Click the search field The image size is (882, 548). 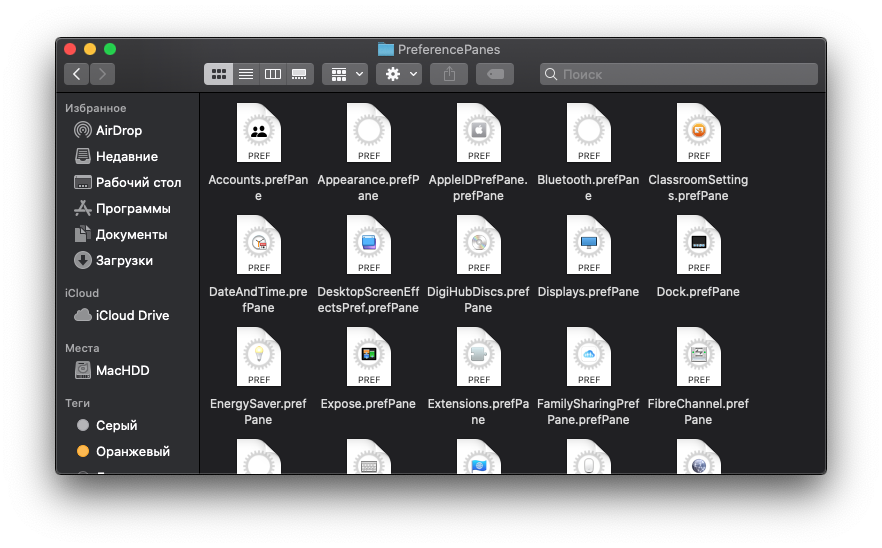[680, 74]
